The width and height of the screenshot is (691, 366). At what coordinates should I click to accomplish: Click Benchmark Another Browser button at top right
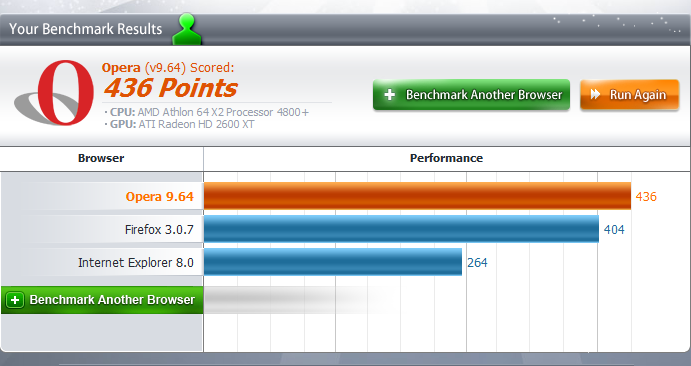click(471, 95)
